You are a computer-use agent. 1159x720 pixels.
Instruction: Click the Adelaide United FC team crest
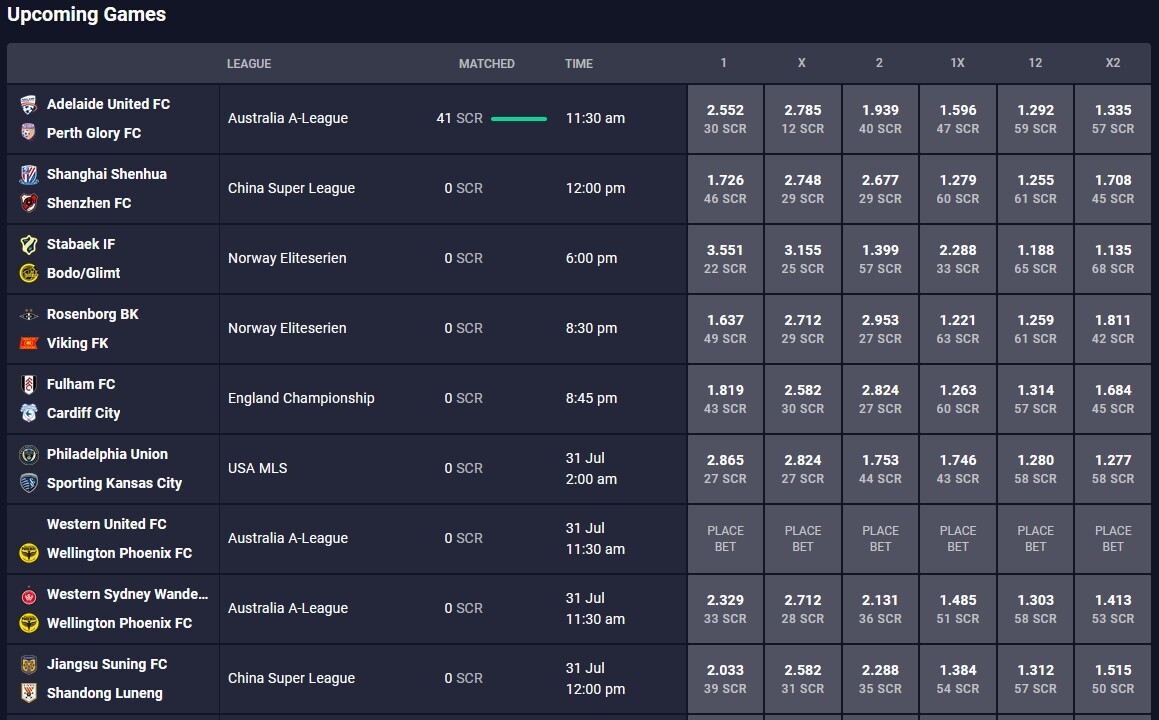pos(29,104)
